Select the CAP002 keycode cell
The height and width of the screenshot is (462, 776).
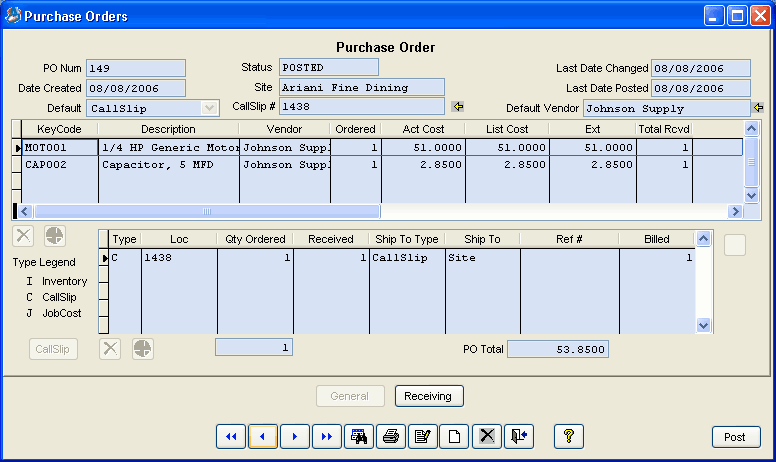[x=60, y=165]
